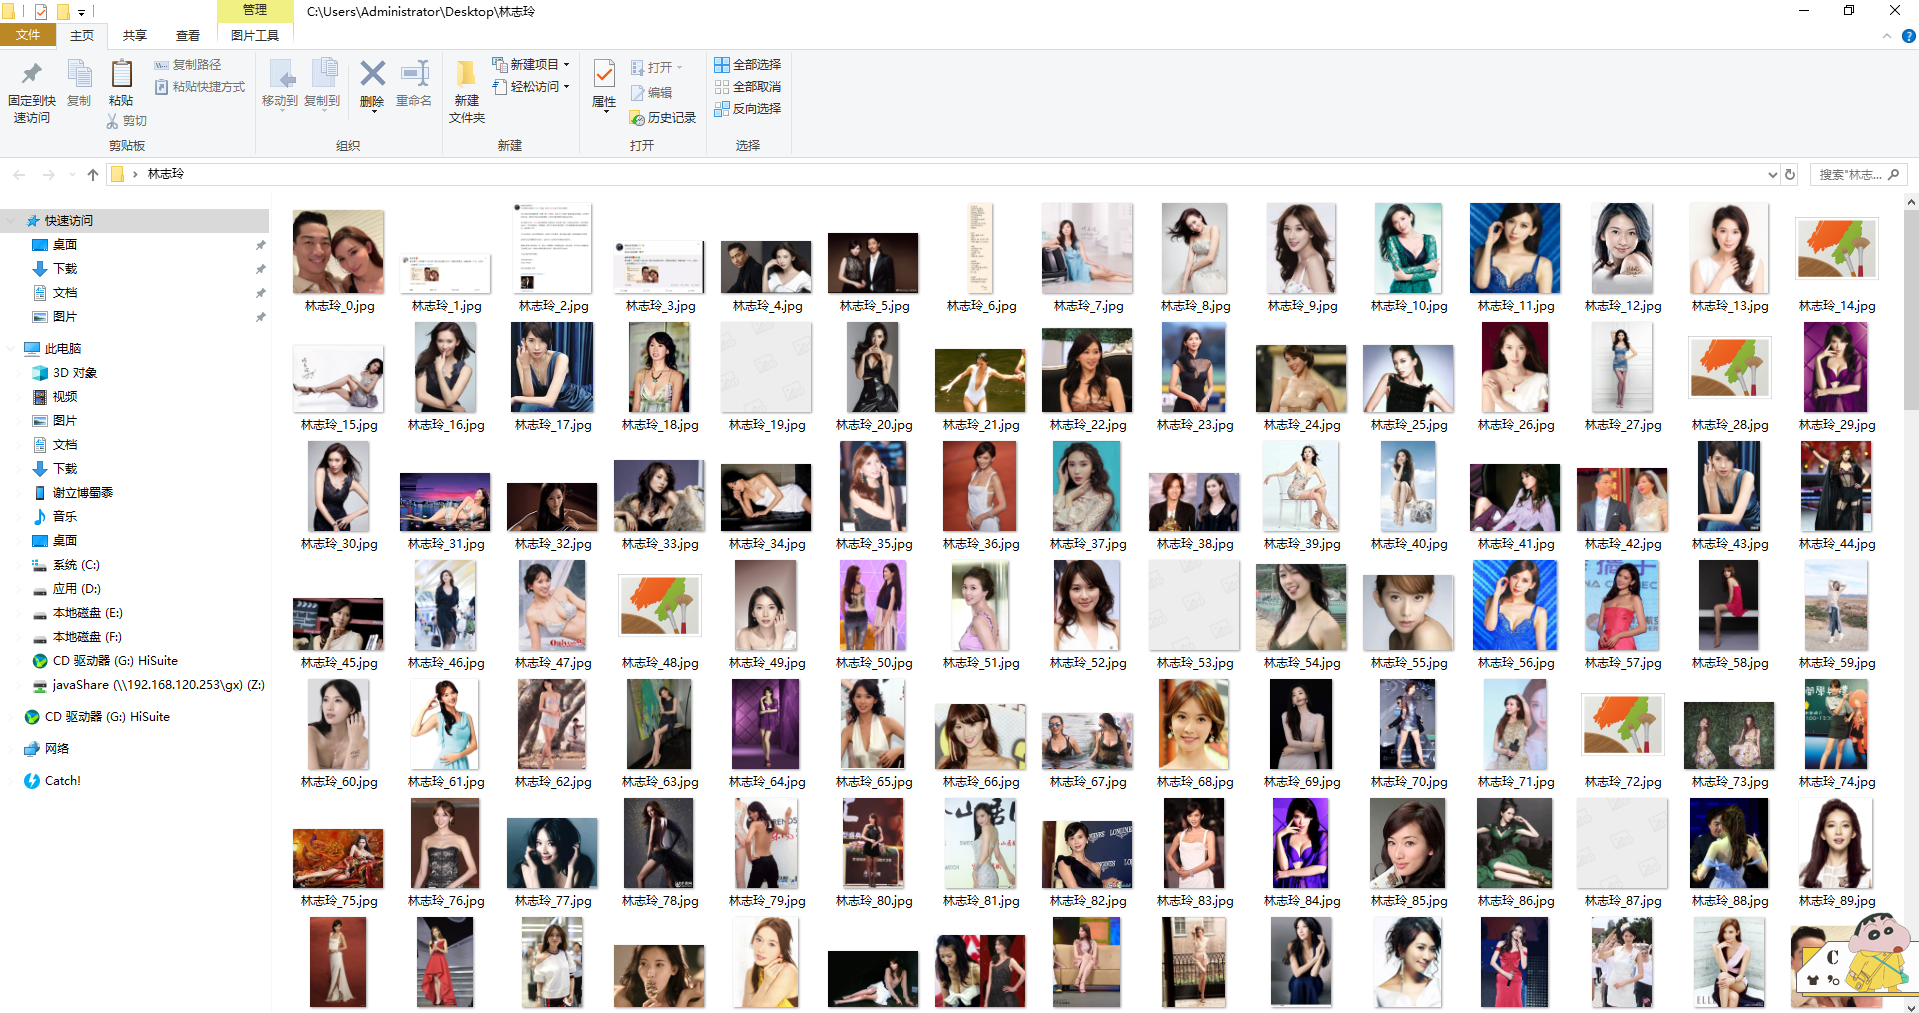Select Desktop (桌面) under Quick access
Viewport: 1919px width, 1013px height.
65,245
